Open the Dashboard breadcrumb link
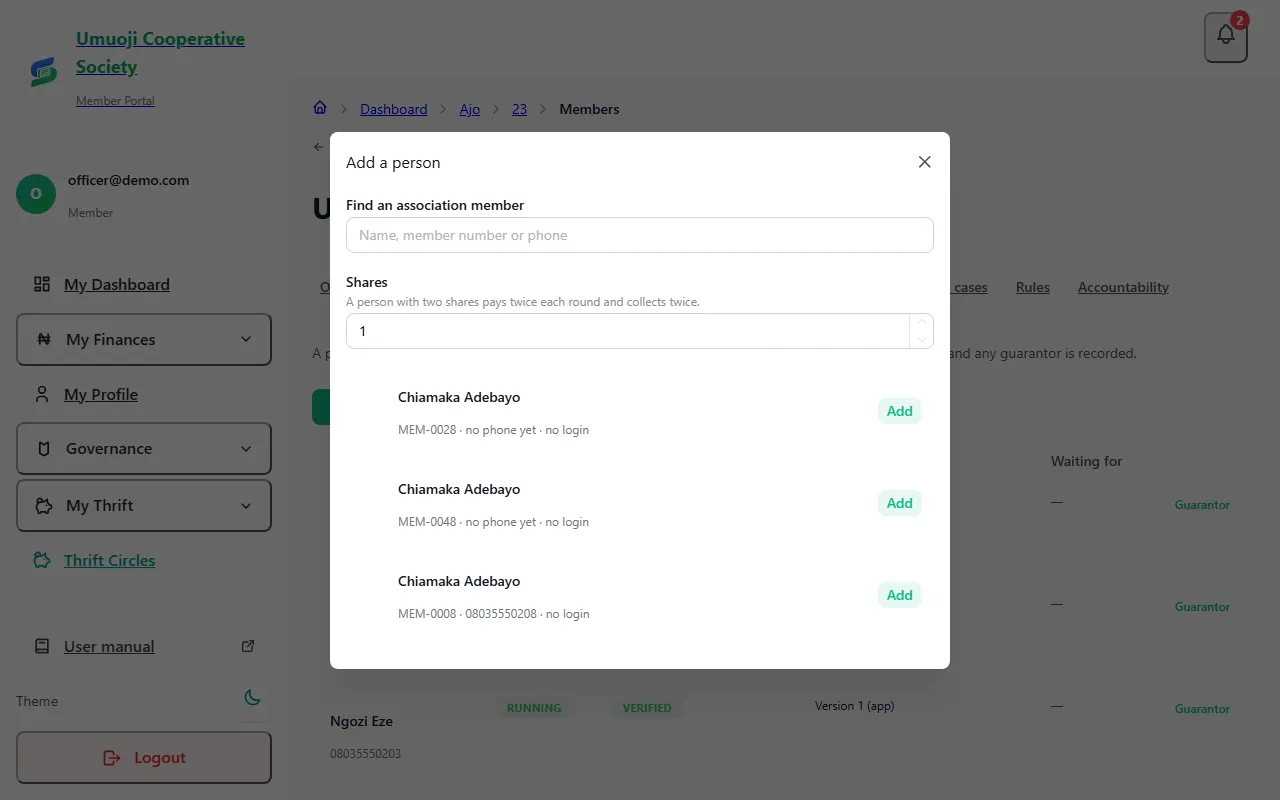Viewport: 1280px width, 800px height. (x=394, y=109)
